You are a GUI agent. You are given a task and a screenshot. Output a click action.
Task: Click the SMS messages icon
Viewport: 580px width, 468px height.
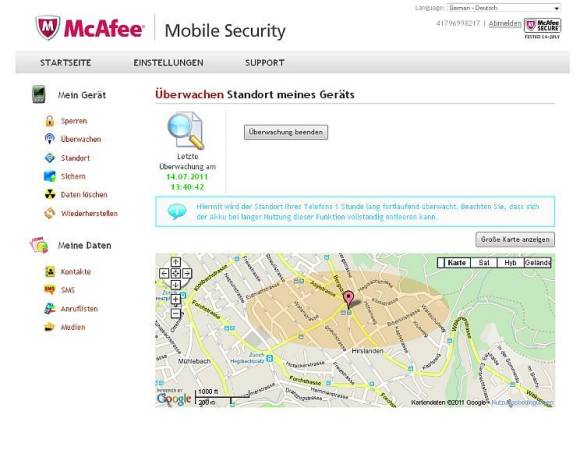click(50, 290)
